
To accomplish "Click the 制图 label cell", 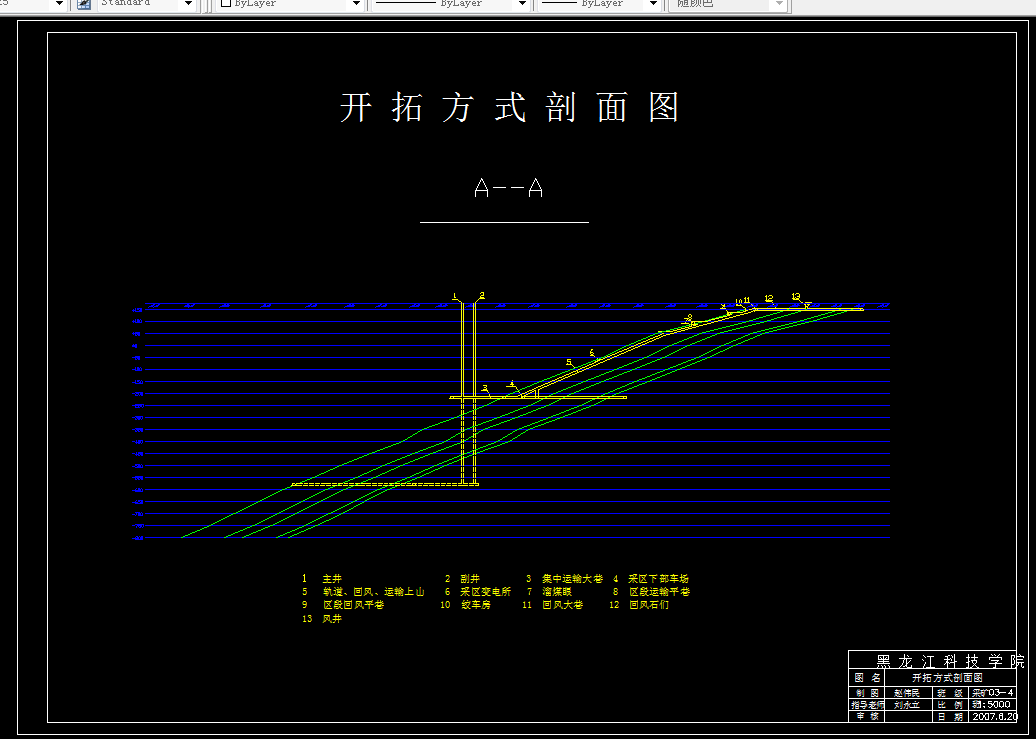I will pos(866,693).
